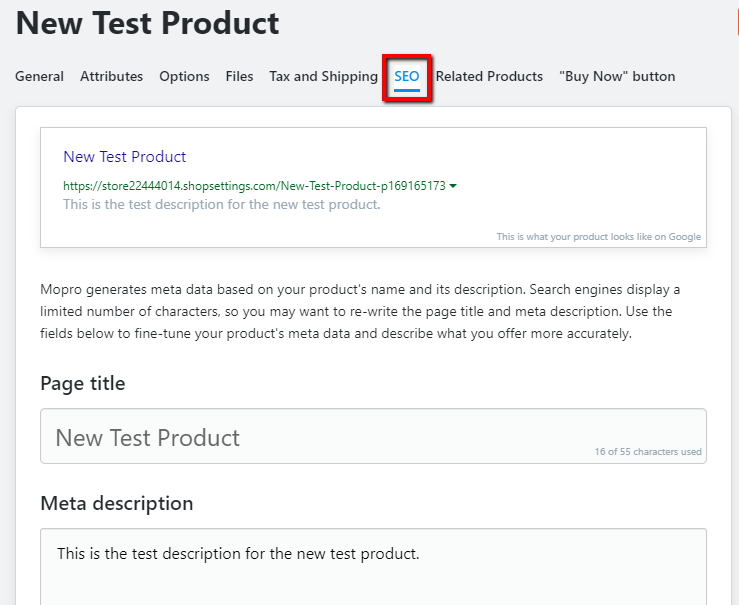739x605 pixels.
Task: Click the Page title section label
Action: pyautogui.click(x=83, y=384)
